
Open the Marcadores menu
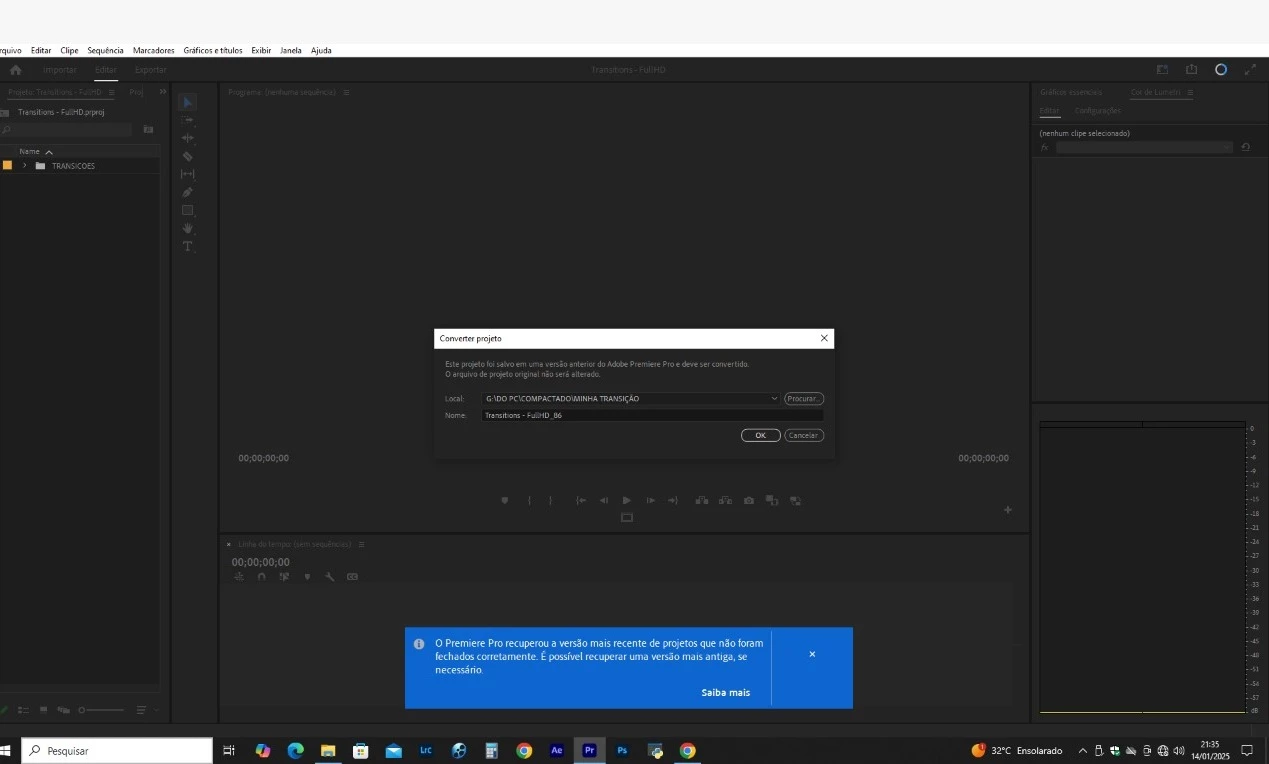[x=153, y=50]
